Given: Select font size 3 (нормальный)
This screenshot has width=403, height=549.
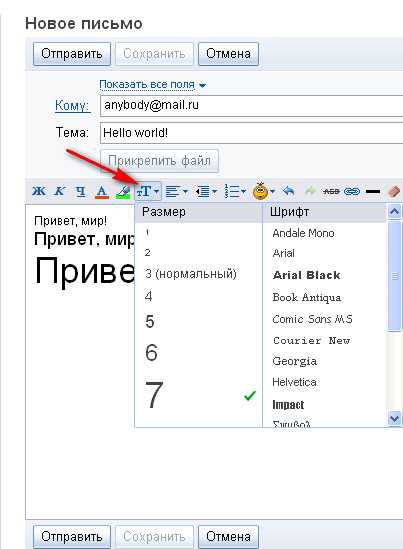Looking at the screenshot, I should [x=199, y=273].
